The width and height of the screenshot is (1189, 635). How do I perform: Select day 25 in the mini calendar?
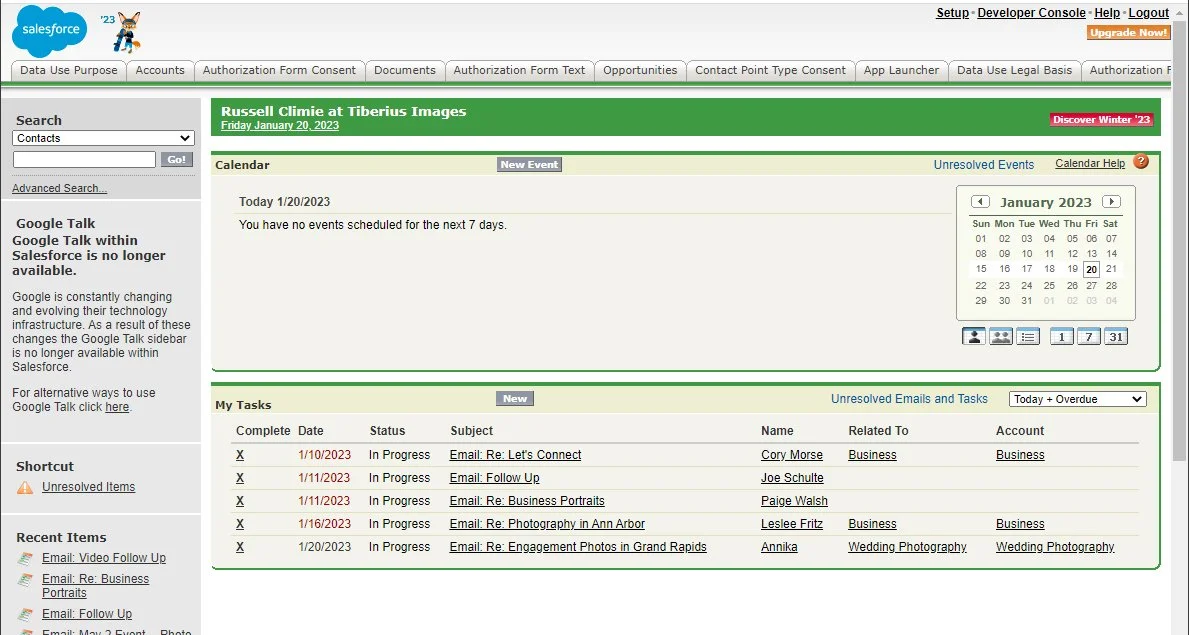click(1049, 285)
